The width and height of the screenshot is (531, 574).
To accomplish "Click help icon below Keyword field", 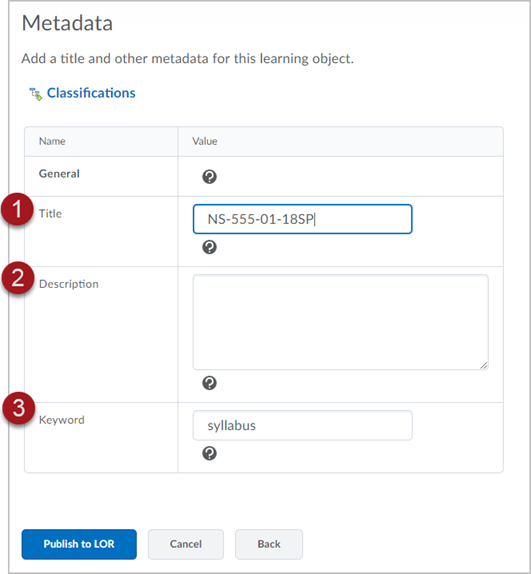I will (x=209, y=453).
